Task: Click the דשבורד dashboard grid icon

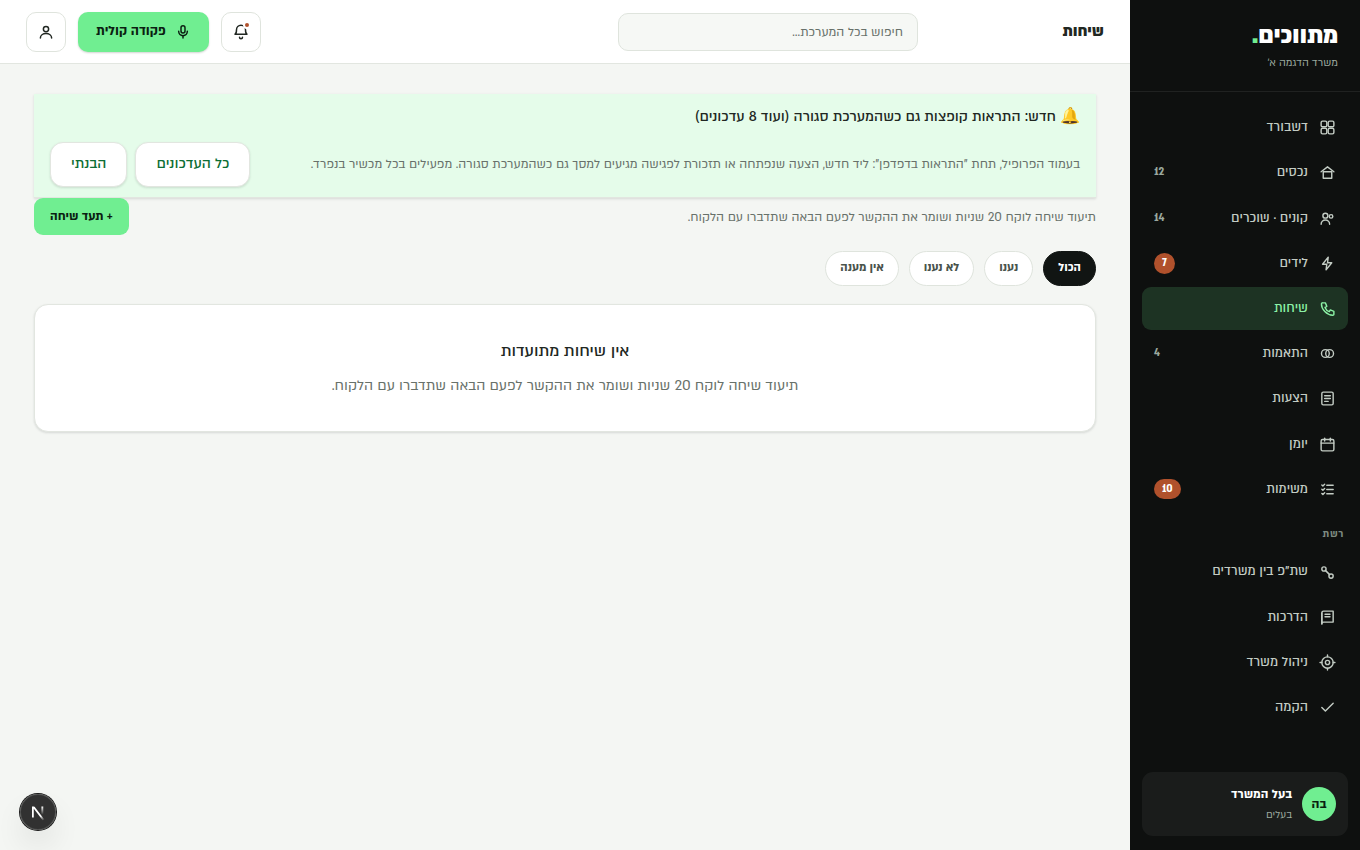Action: (1327, 127)
